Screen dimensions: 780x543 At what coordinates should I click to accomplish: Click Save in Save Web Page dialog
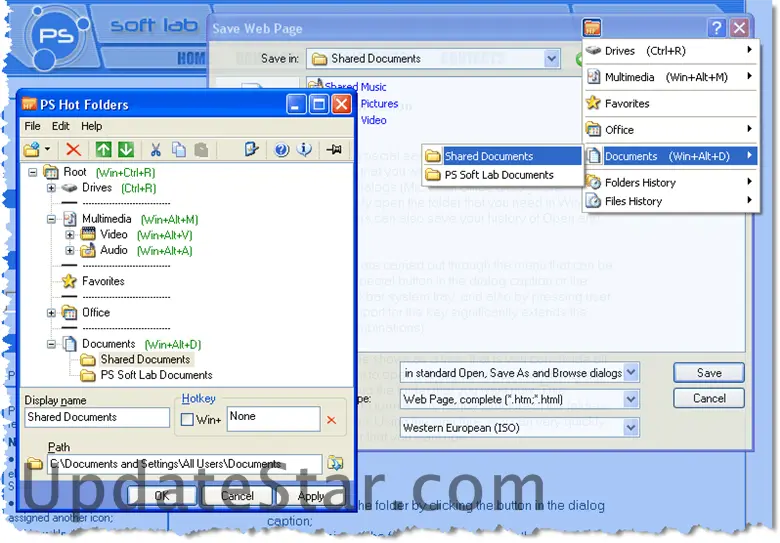coord(709,373)
